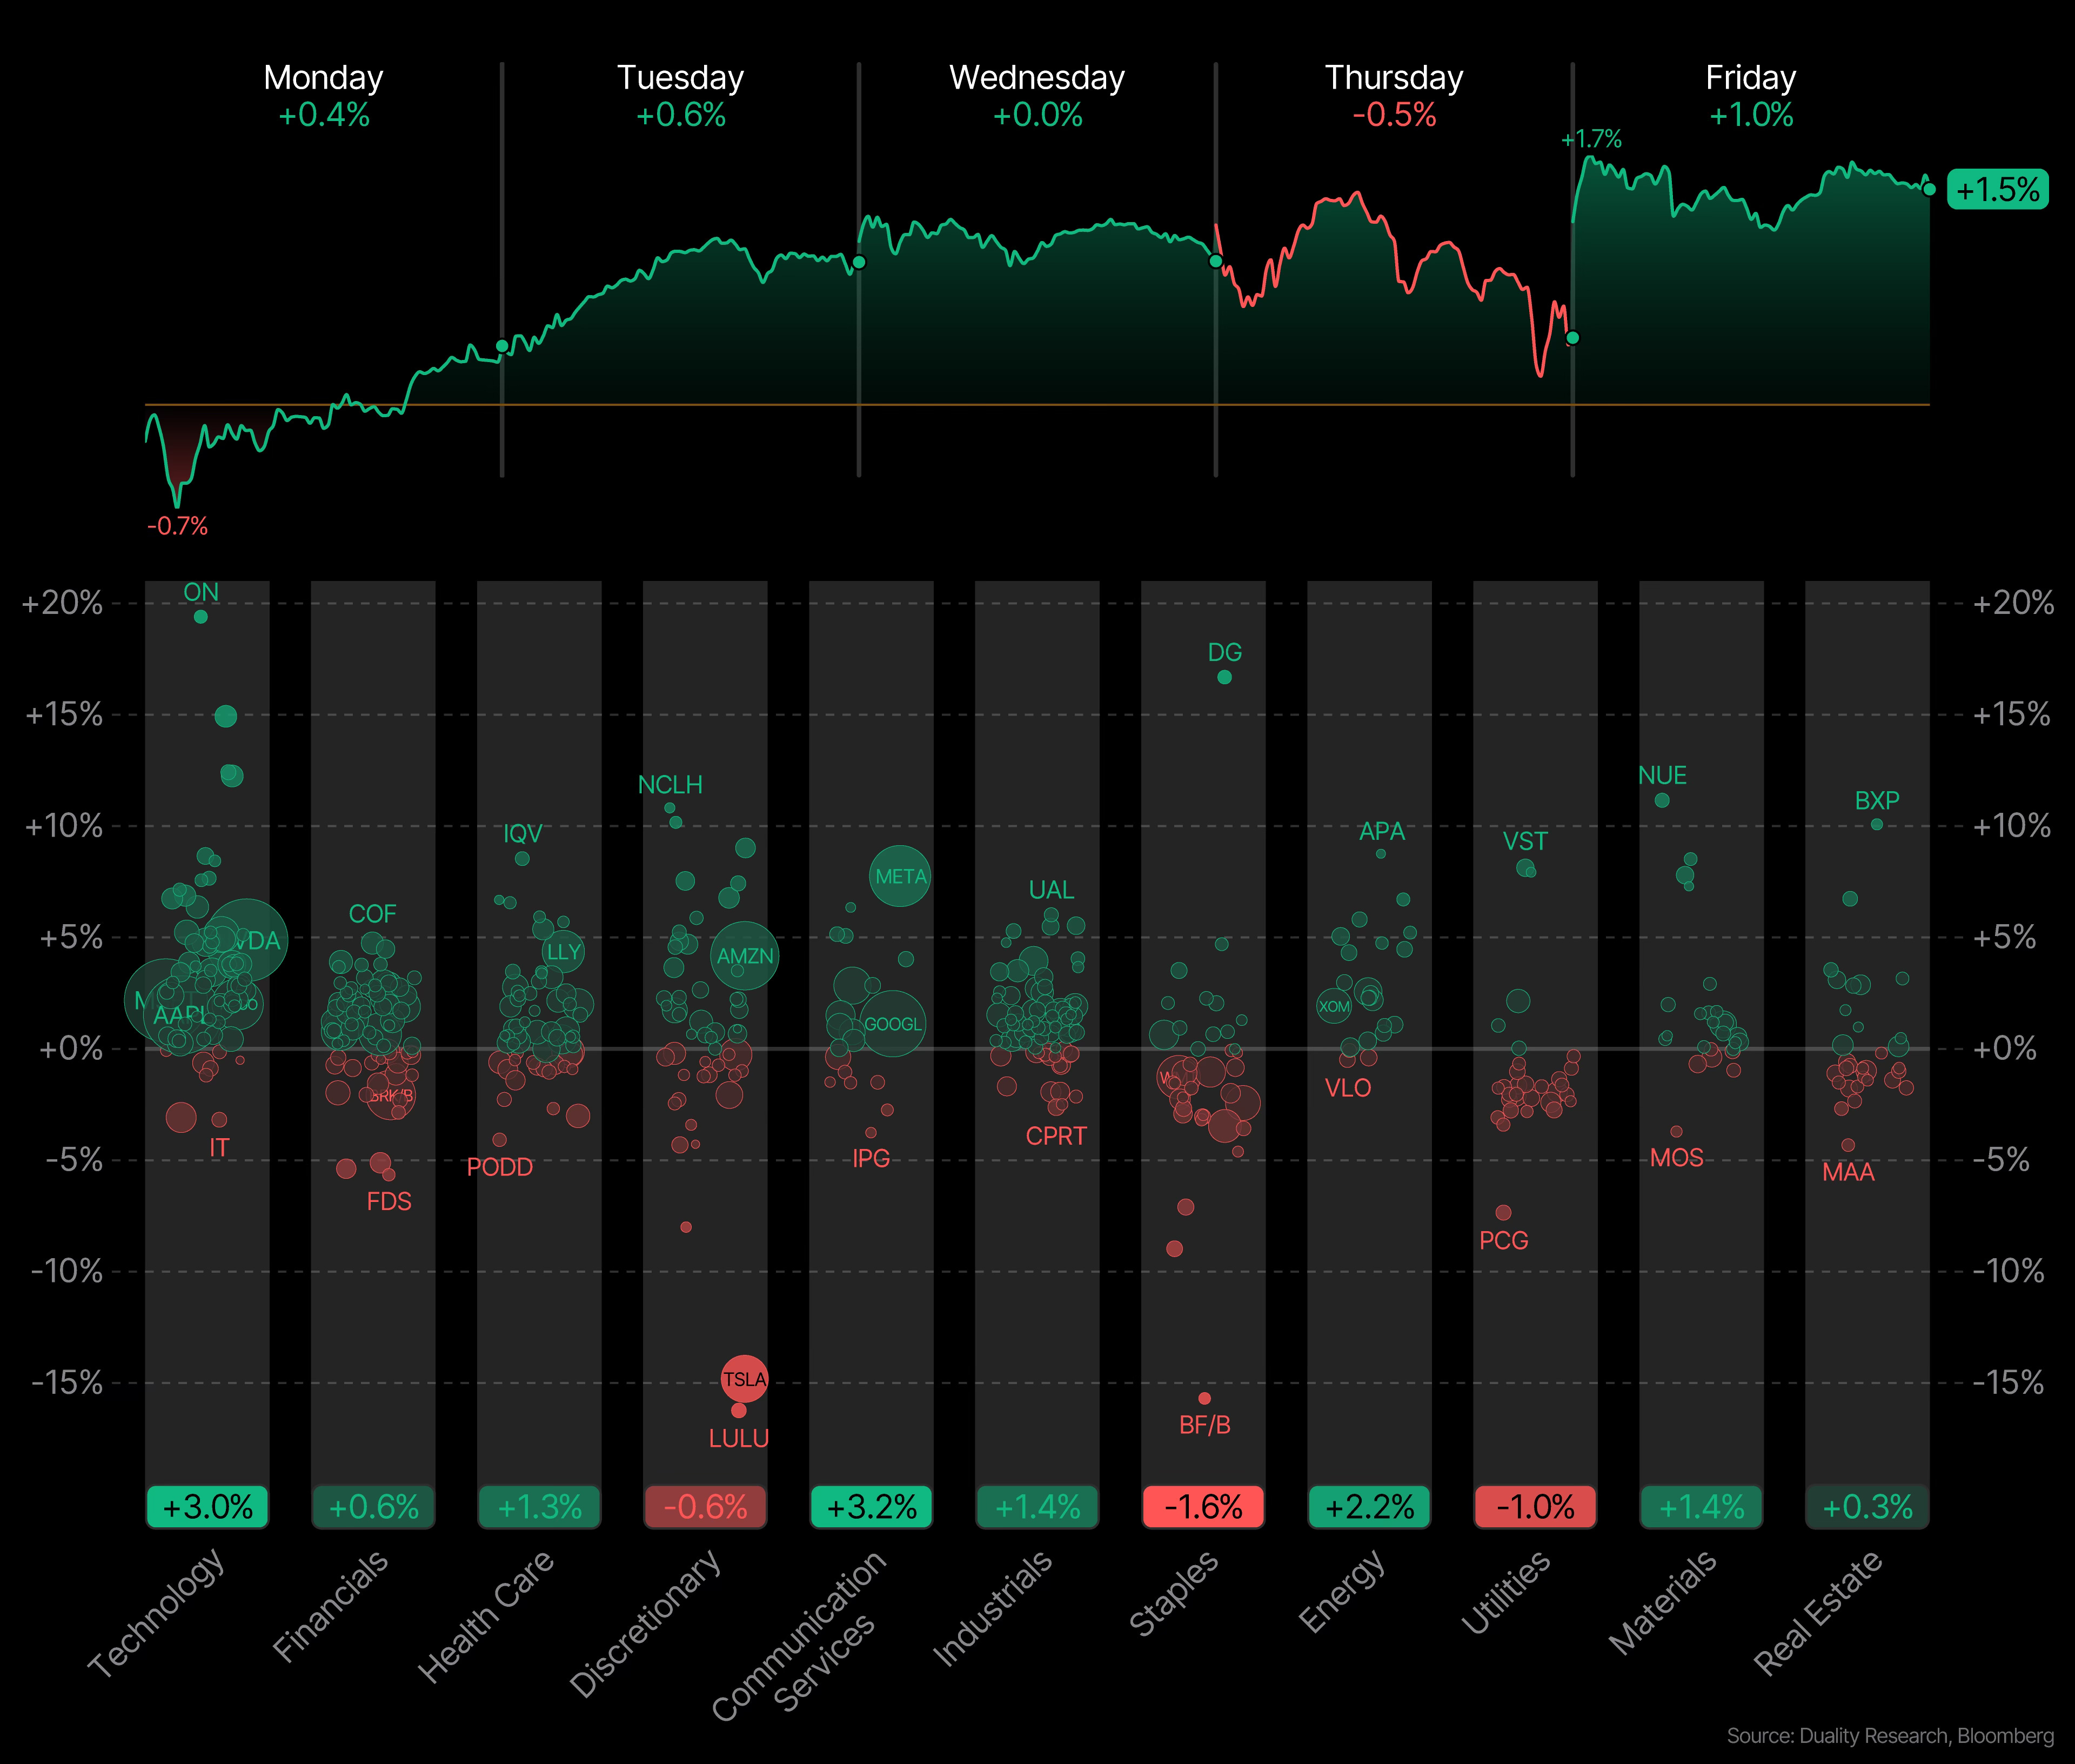Click the Discretionary -0.6% badge

705,1507
